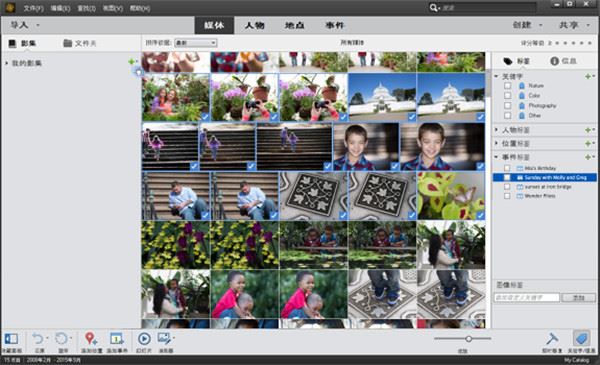This screenshot has height=365, width=600.
Task: Click the Add Event calendar icon
Action: tap(116, 339)
